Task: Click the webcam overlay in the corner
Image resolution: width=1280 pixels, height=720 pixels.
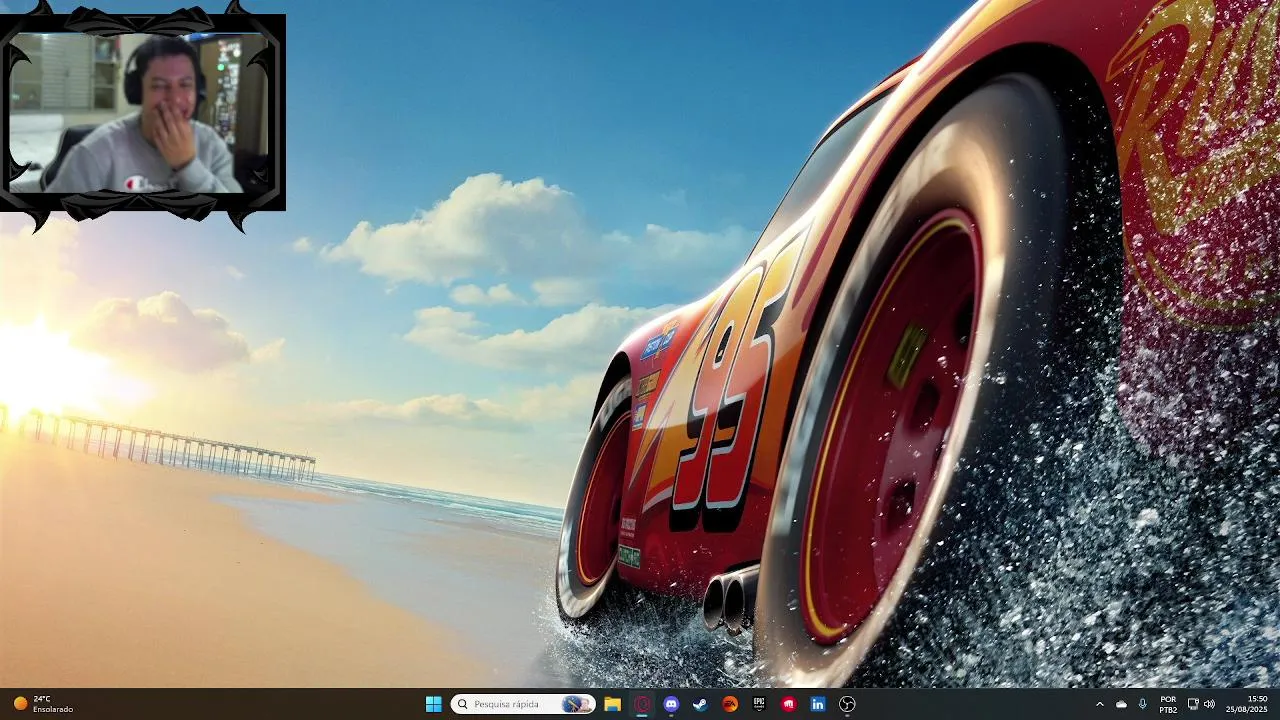Action: pyautogui.click(x=142, y=112)
